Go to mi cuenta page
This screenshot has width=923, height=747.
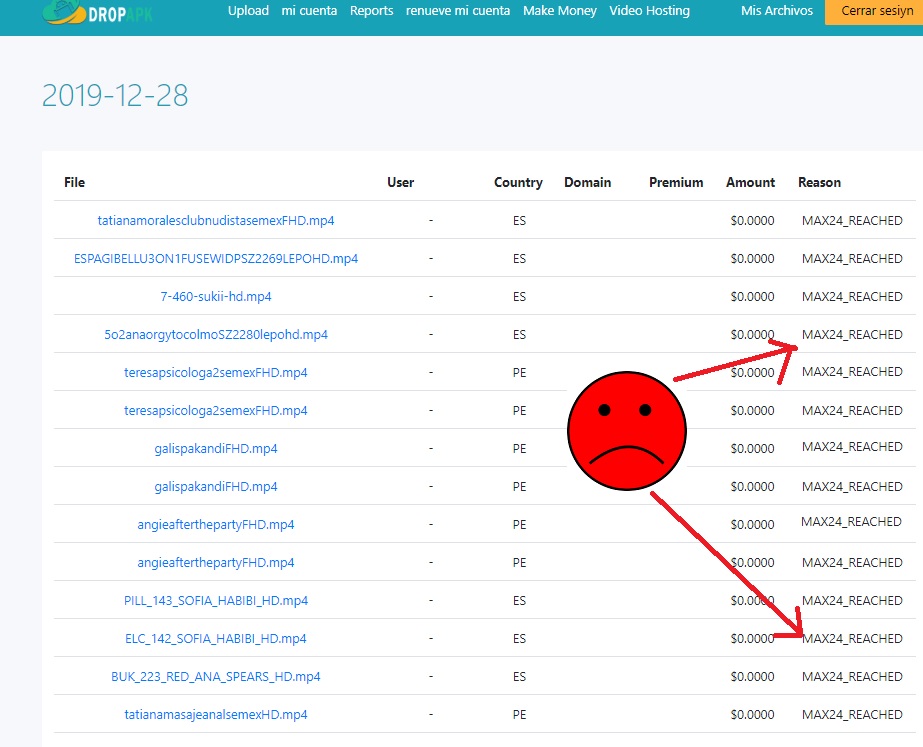[x=309, y=11]
